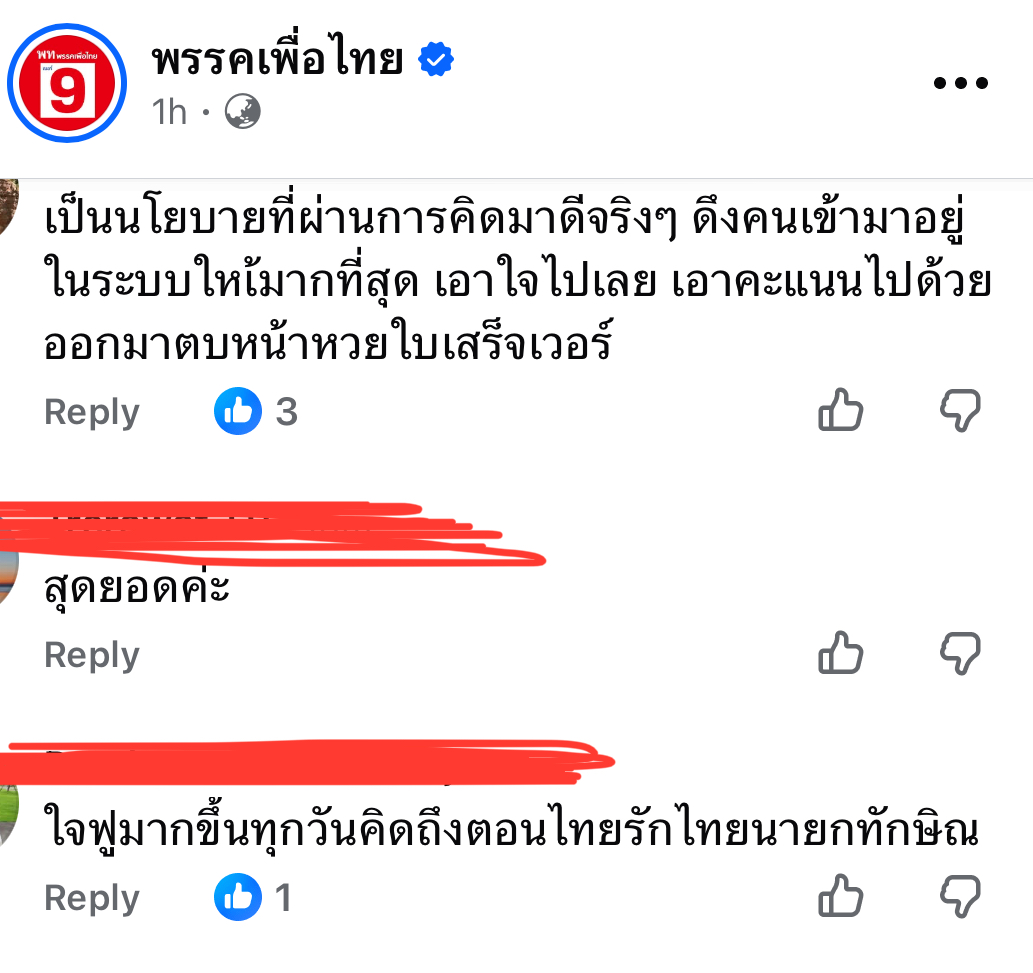
Task: Reply to the ทักษิณ comment
Action: (x=92, y=899)
